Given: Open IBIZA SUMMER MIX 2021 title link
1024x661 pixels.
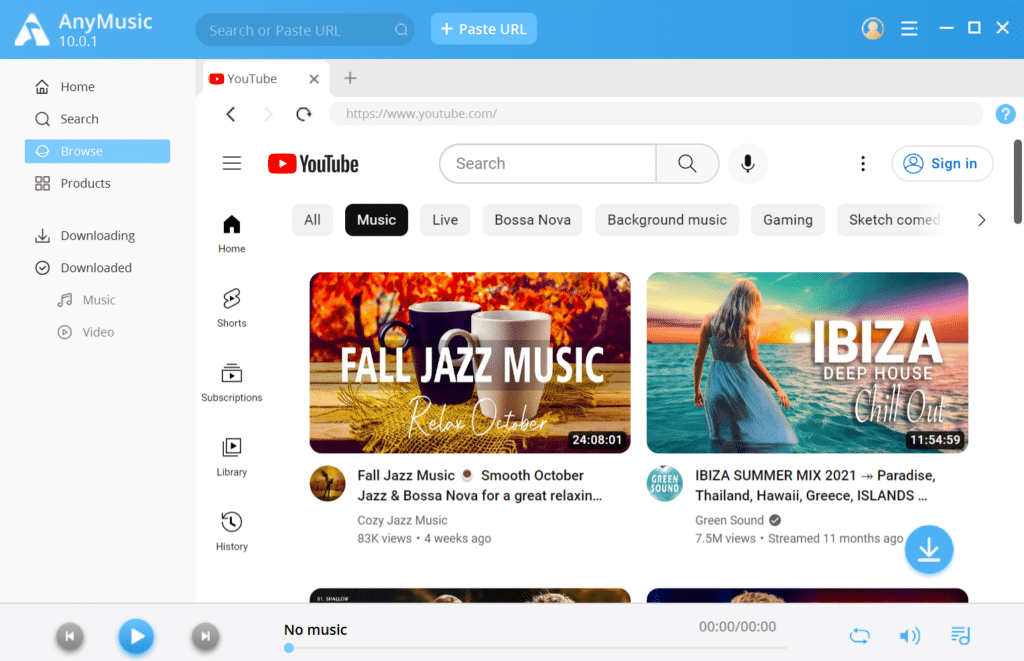Looking at the screenshot, I should [x=815, y=485].
